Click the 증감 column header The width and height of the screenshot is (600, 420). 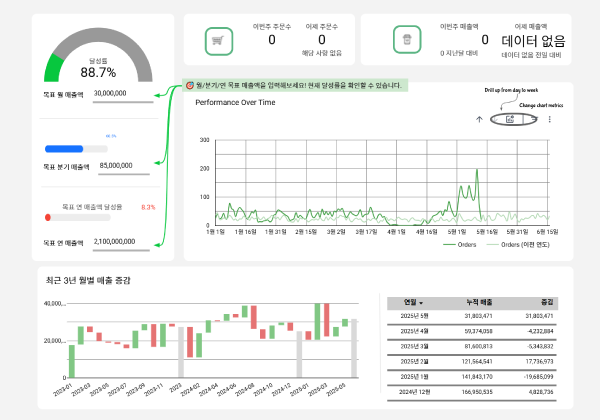[546, 302]
